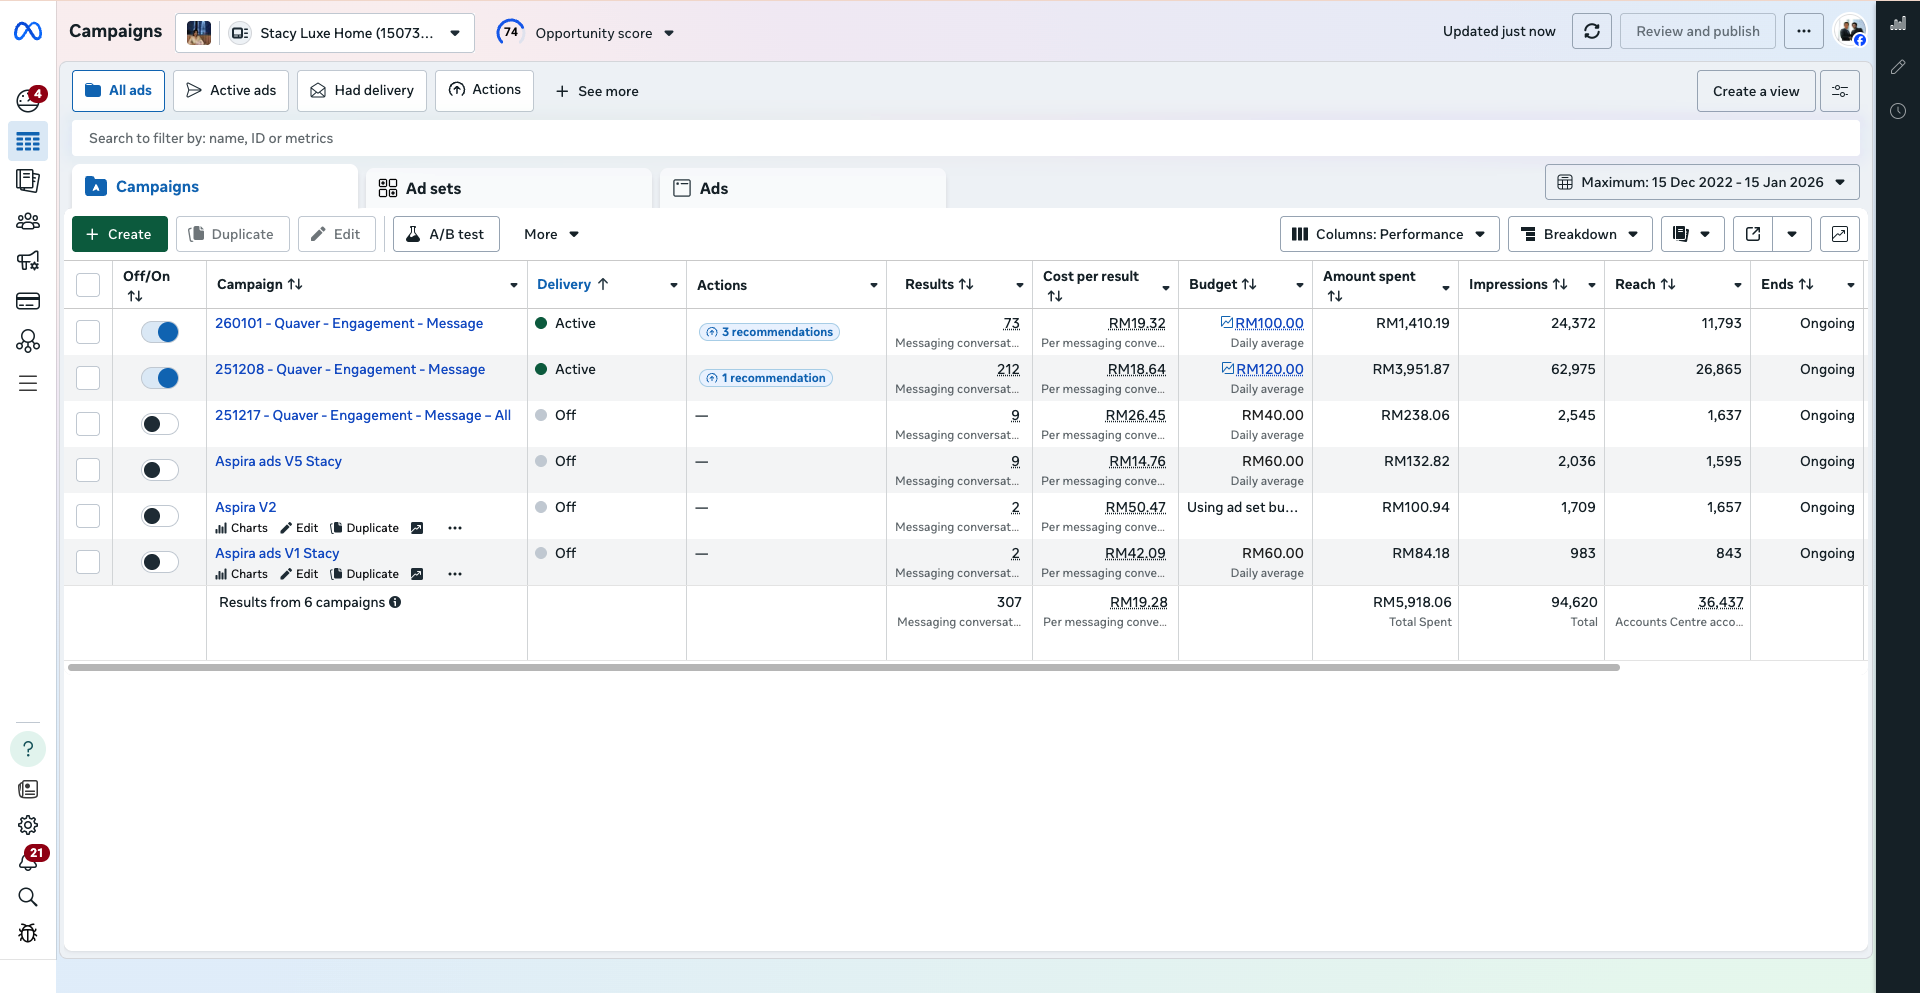Open the bug report icon
Screen dimensions: 1920x993
point(28,933)
